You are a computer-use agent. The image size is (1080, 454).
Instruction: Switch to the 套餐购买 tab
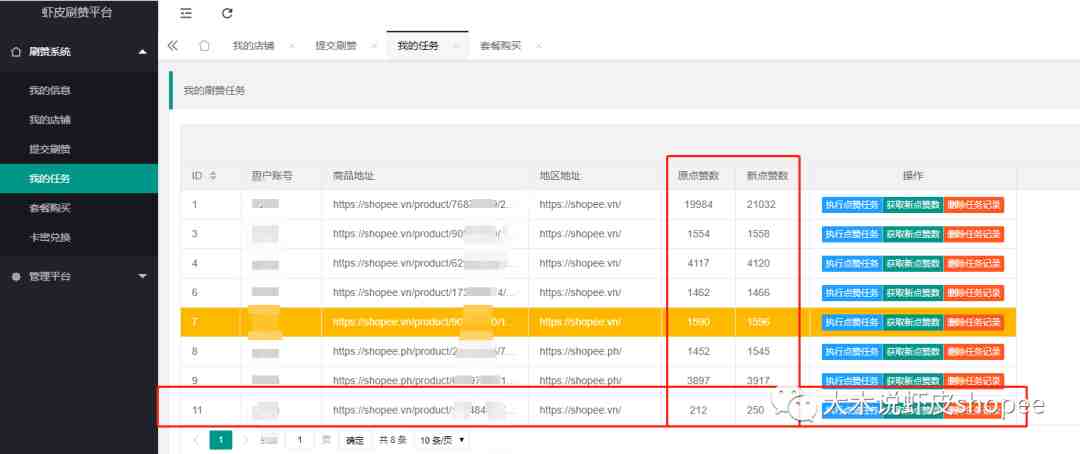tap(500, 46)
